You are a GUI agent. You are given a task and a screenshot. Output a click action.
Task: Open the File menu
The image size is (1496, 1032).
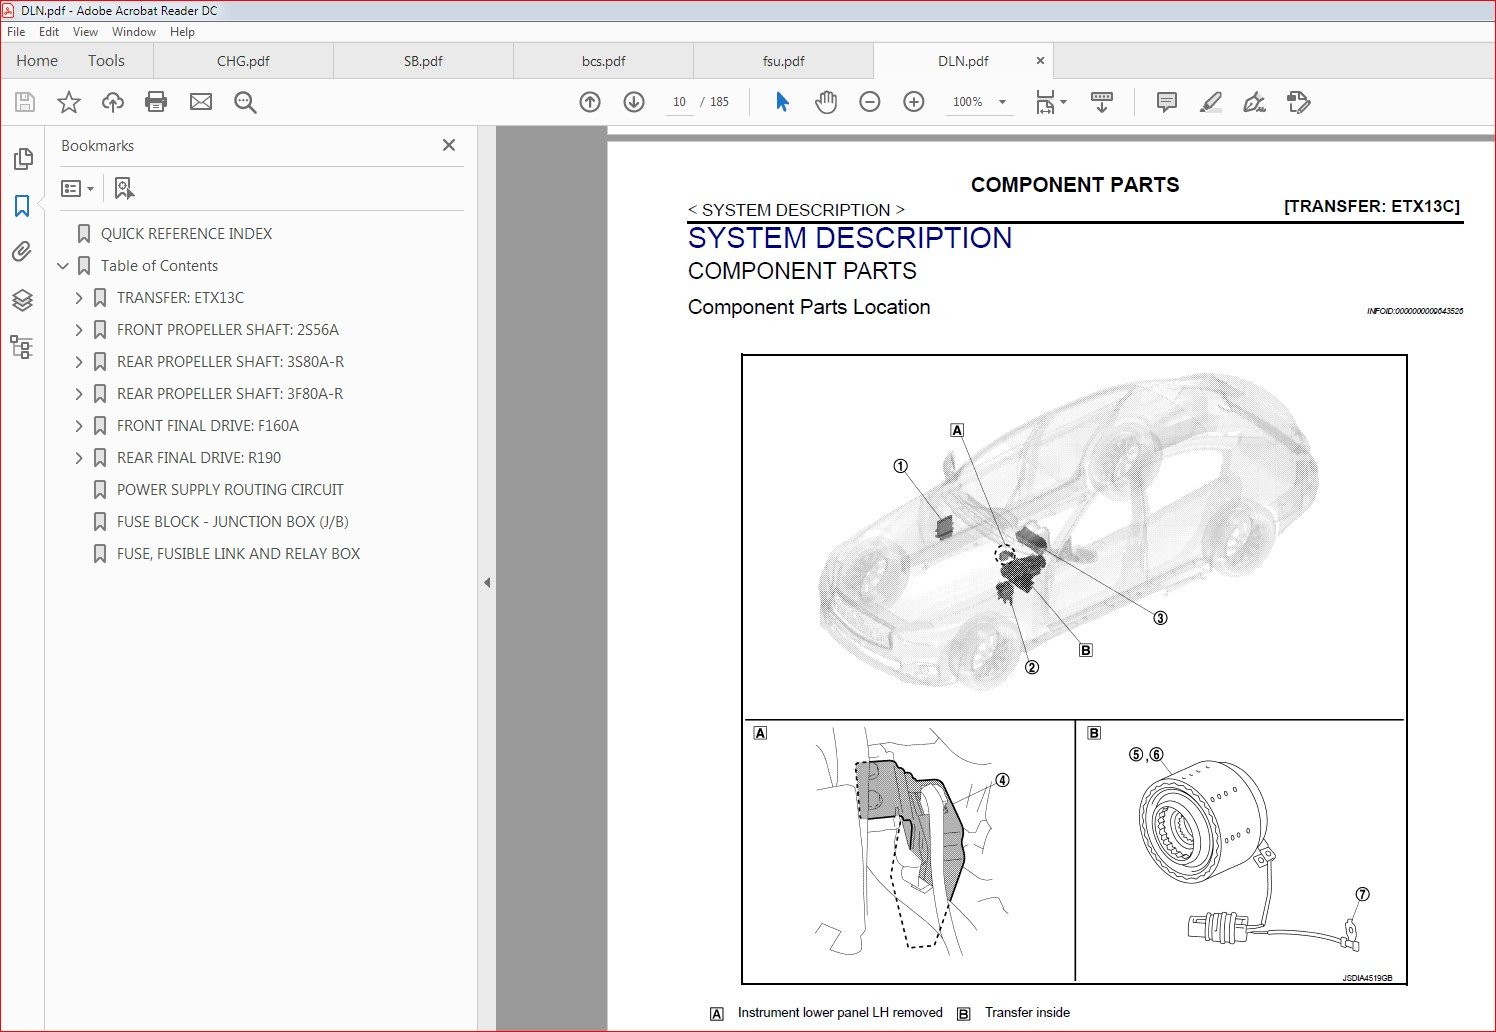[16, 32]
